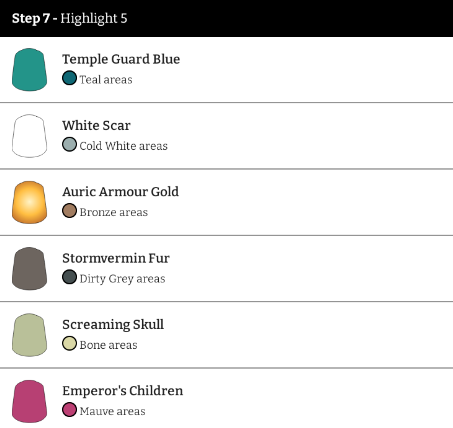
Task: Click the Auric Armour Gold title text
Action: [x=120, y=192]
